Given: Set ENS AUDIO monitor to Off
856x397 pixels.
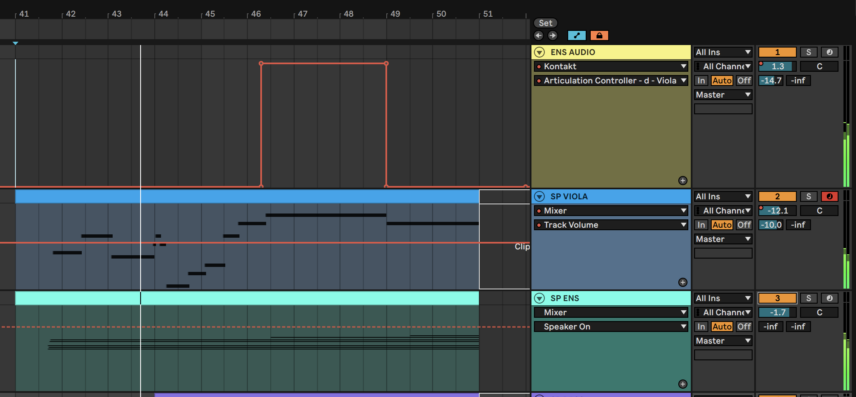Looking at the screenshot, I should [744, 80].
